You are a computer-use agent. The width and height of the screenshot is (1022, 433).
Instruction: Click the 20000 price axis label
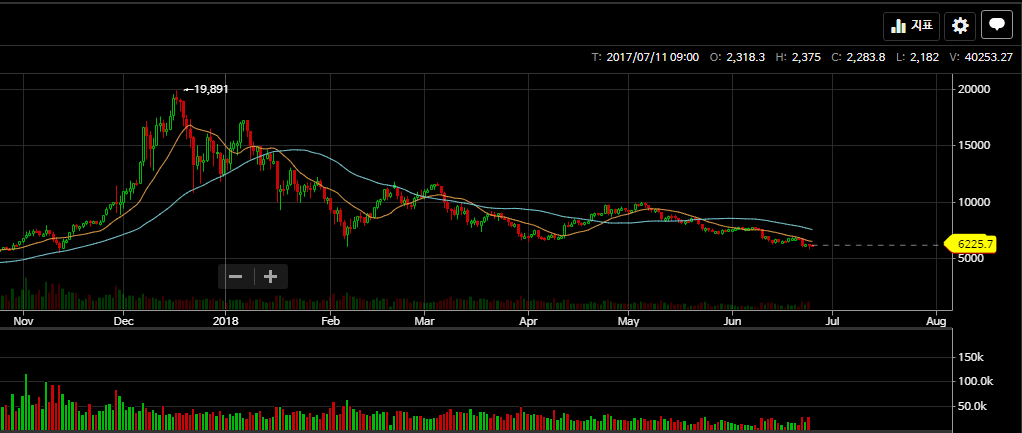tap(975, 89)
